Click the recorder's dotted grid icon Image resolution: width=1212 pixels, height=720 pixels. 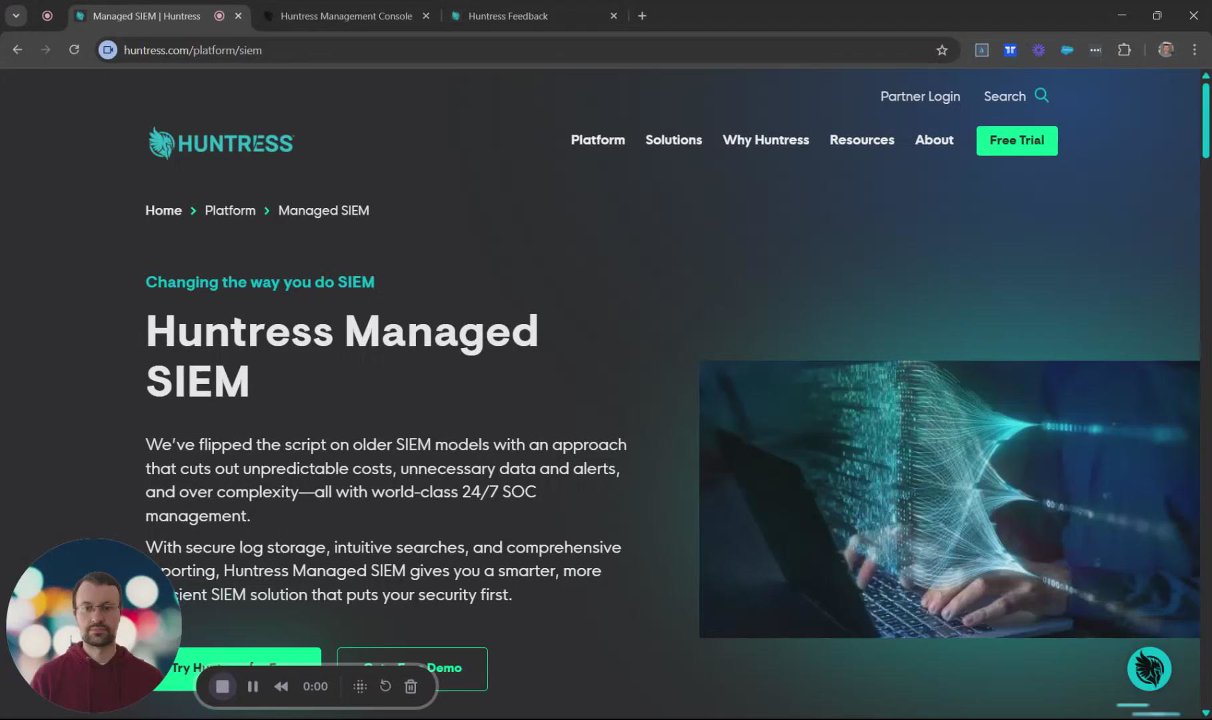360,686
